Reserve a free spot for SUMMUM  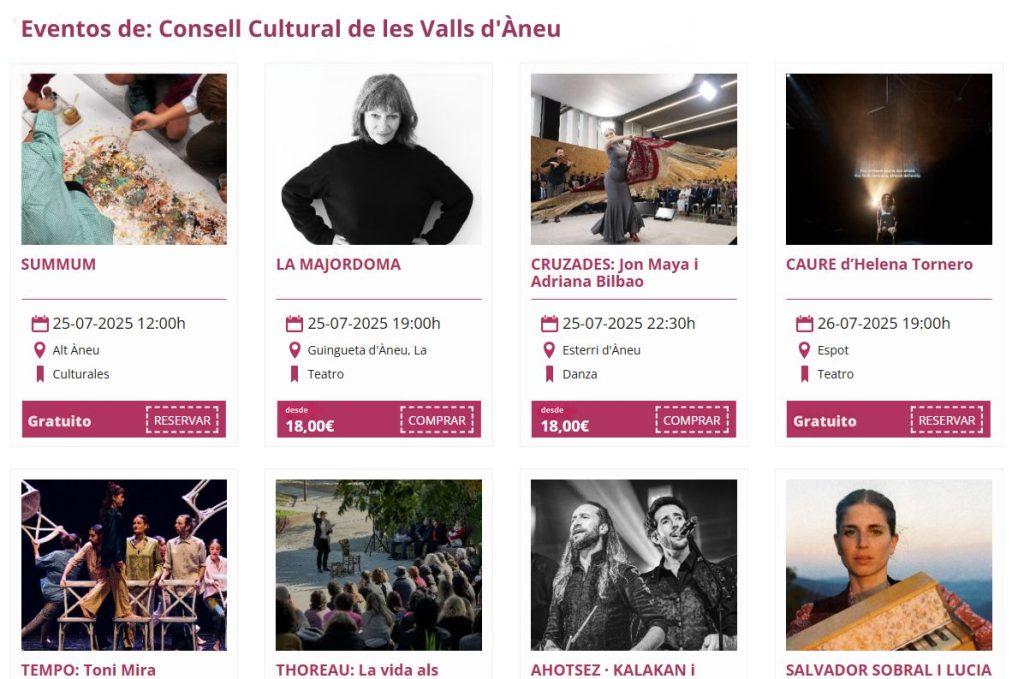pos(182,420)
